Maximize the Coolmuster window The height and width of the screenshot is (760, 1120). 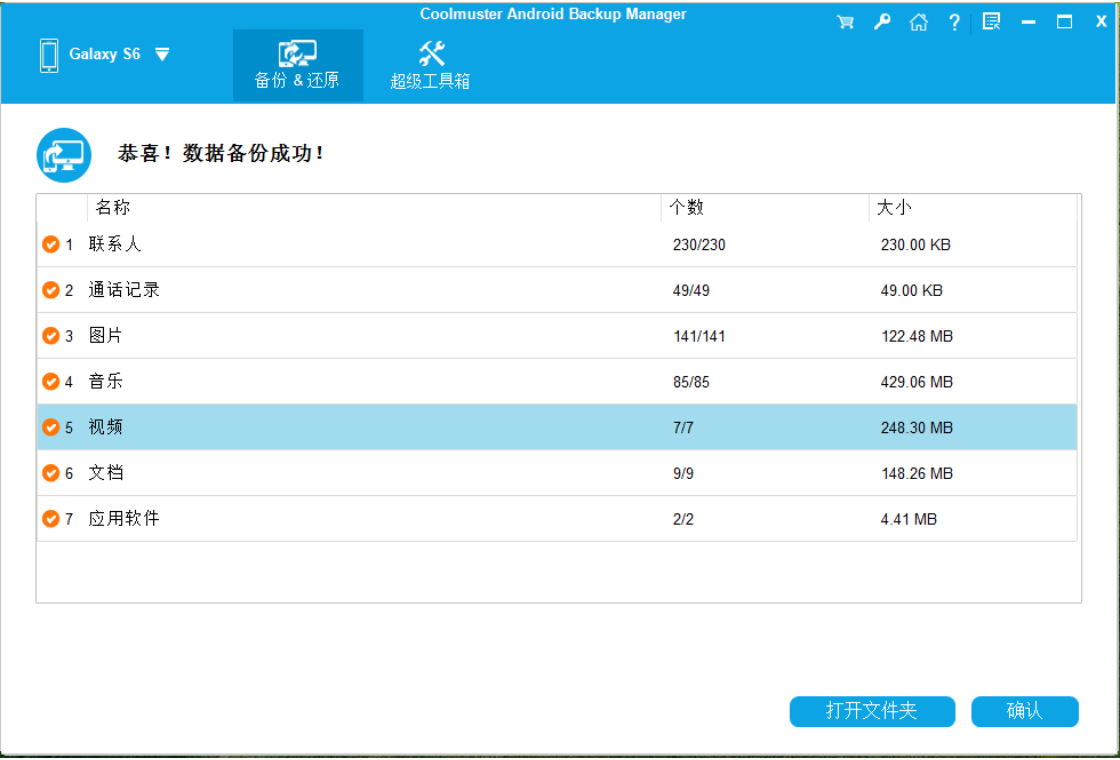pyautogui.click(x=1064, y=22)
